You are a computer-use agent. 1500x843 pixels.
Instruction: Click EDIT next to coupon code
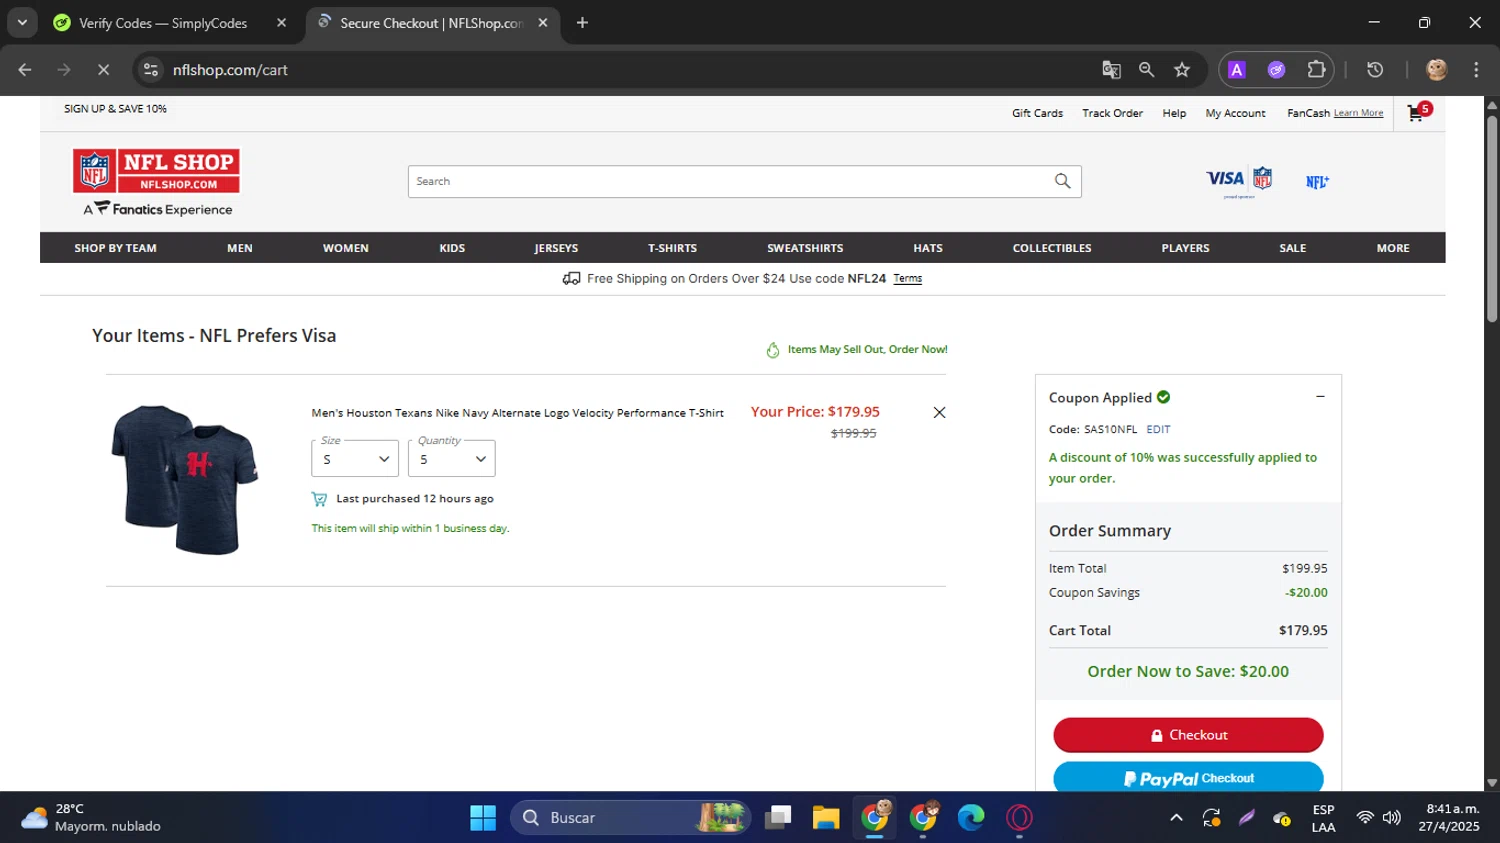(x=1158, y=429)
